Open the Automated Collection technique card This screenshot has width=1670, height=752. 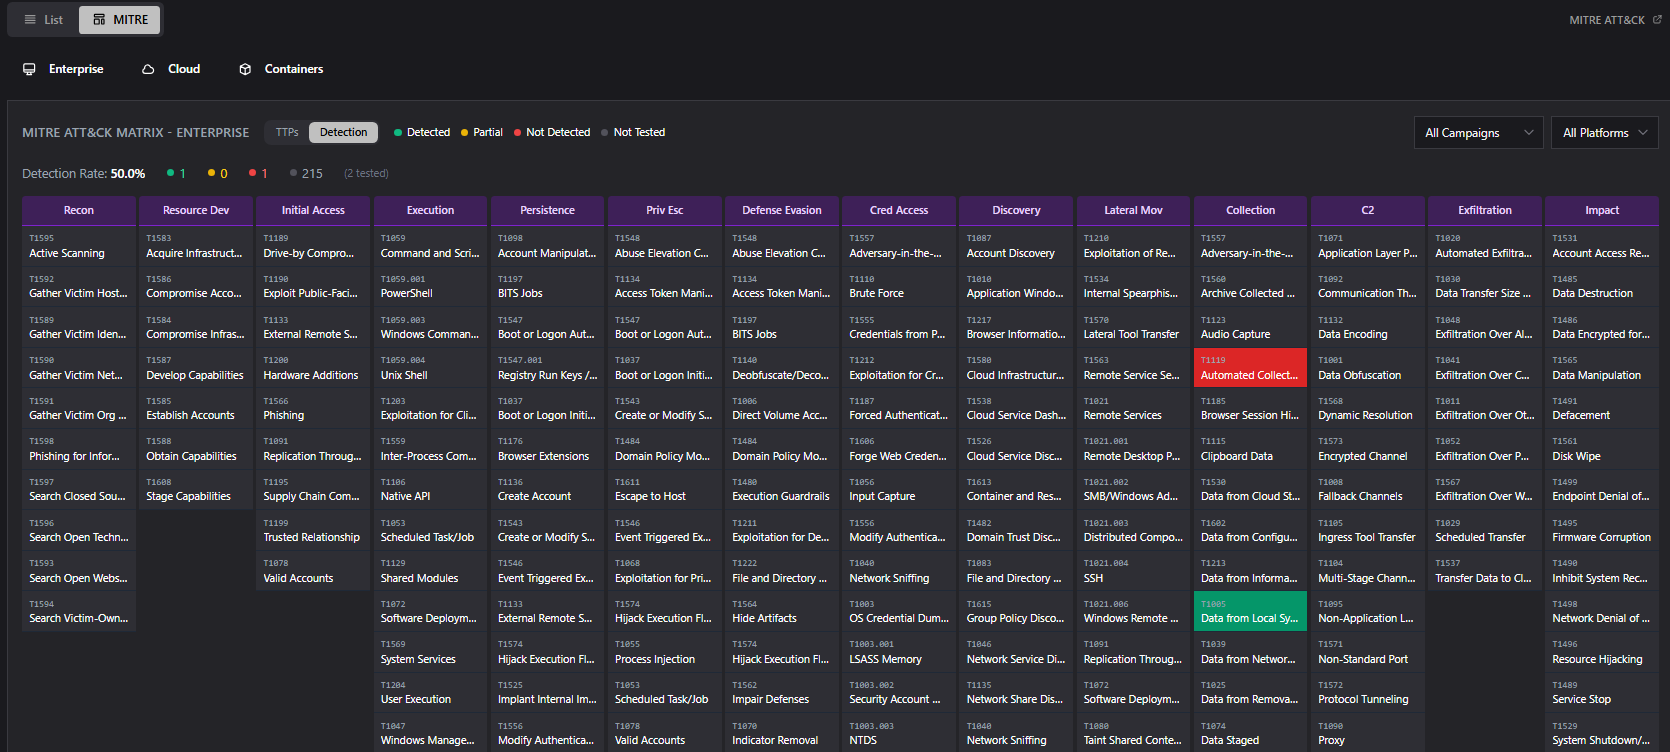pos(1250,368)
